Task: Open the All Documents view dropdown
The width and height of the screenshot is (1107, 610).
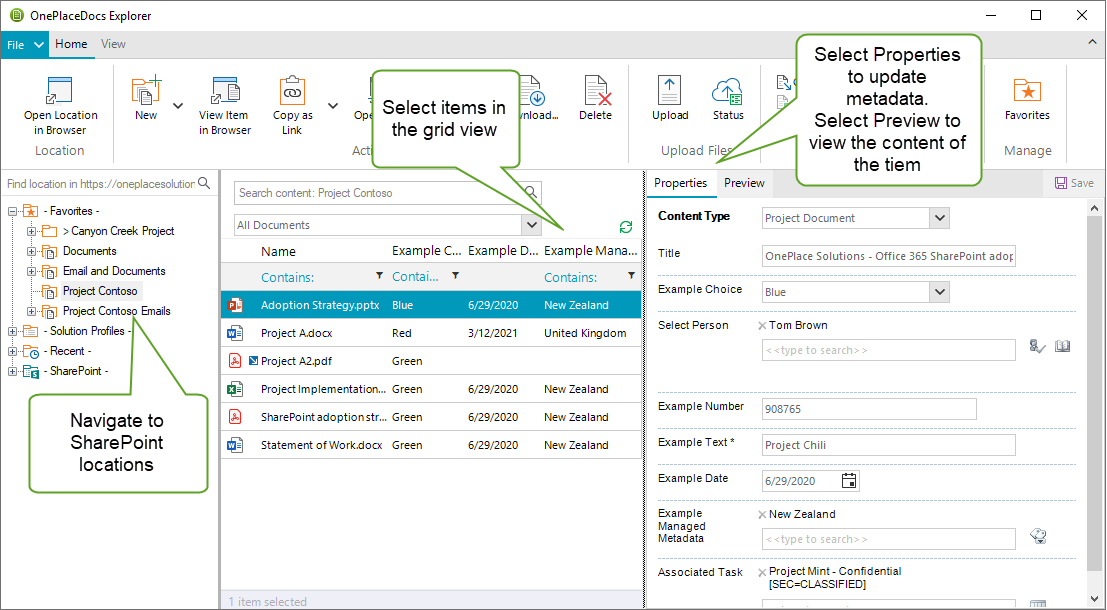Action: 531,224
